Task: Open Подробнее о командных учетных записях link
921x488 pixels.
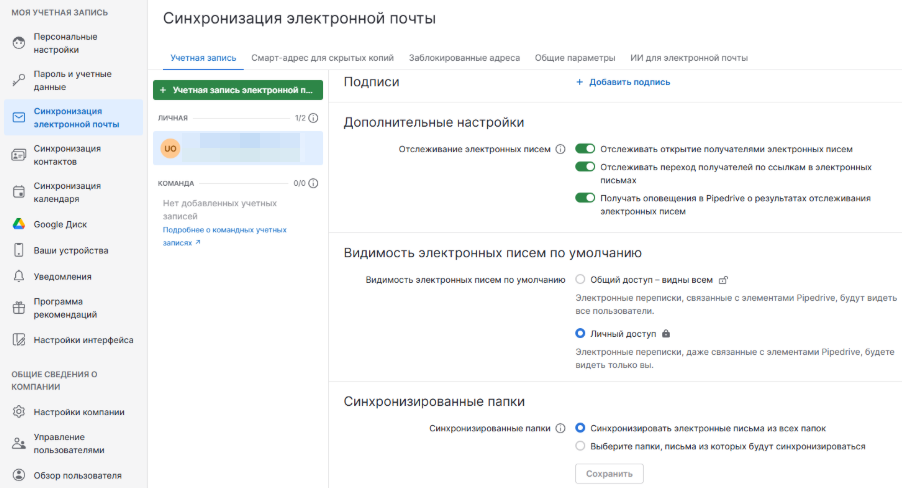Action: pos(224,236)
